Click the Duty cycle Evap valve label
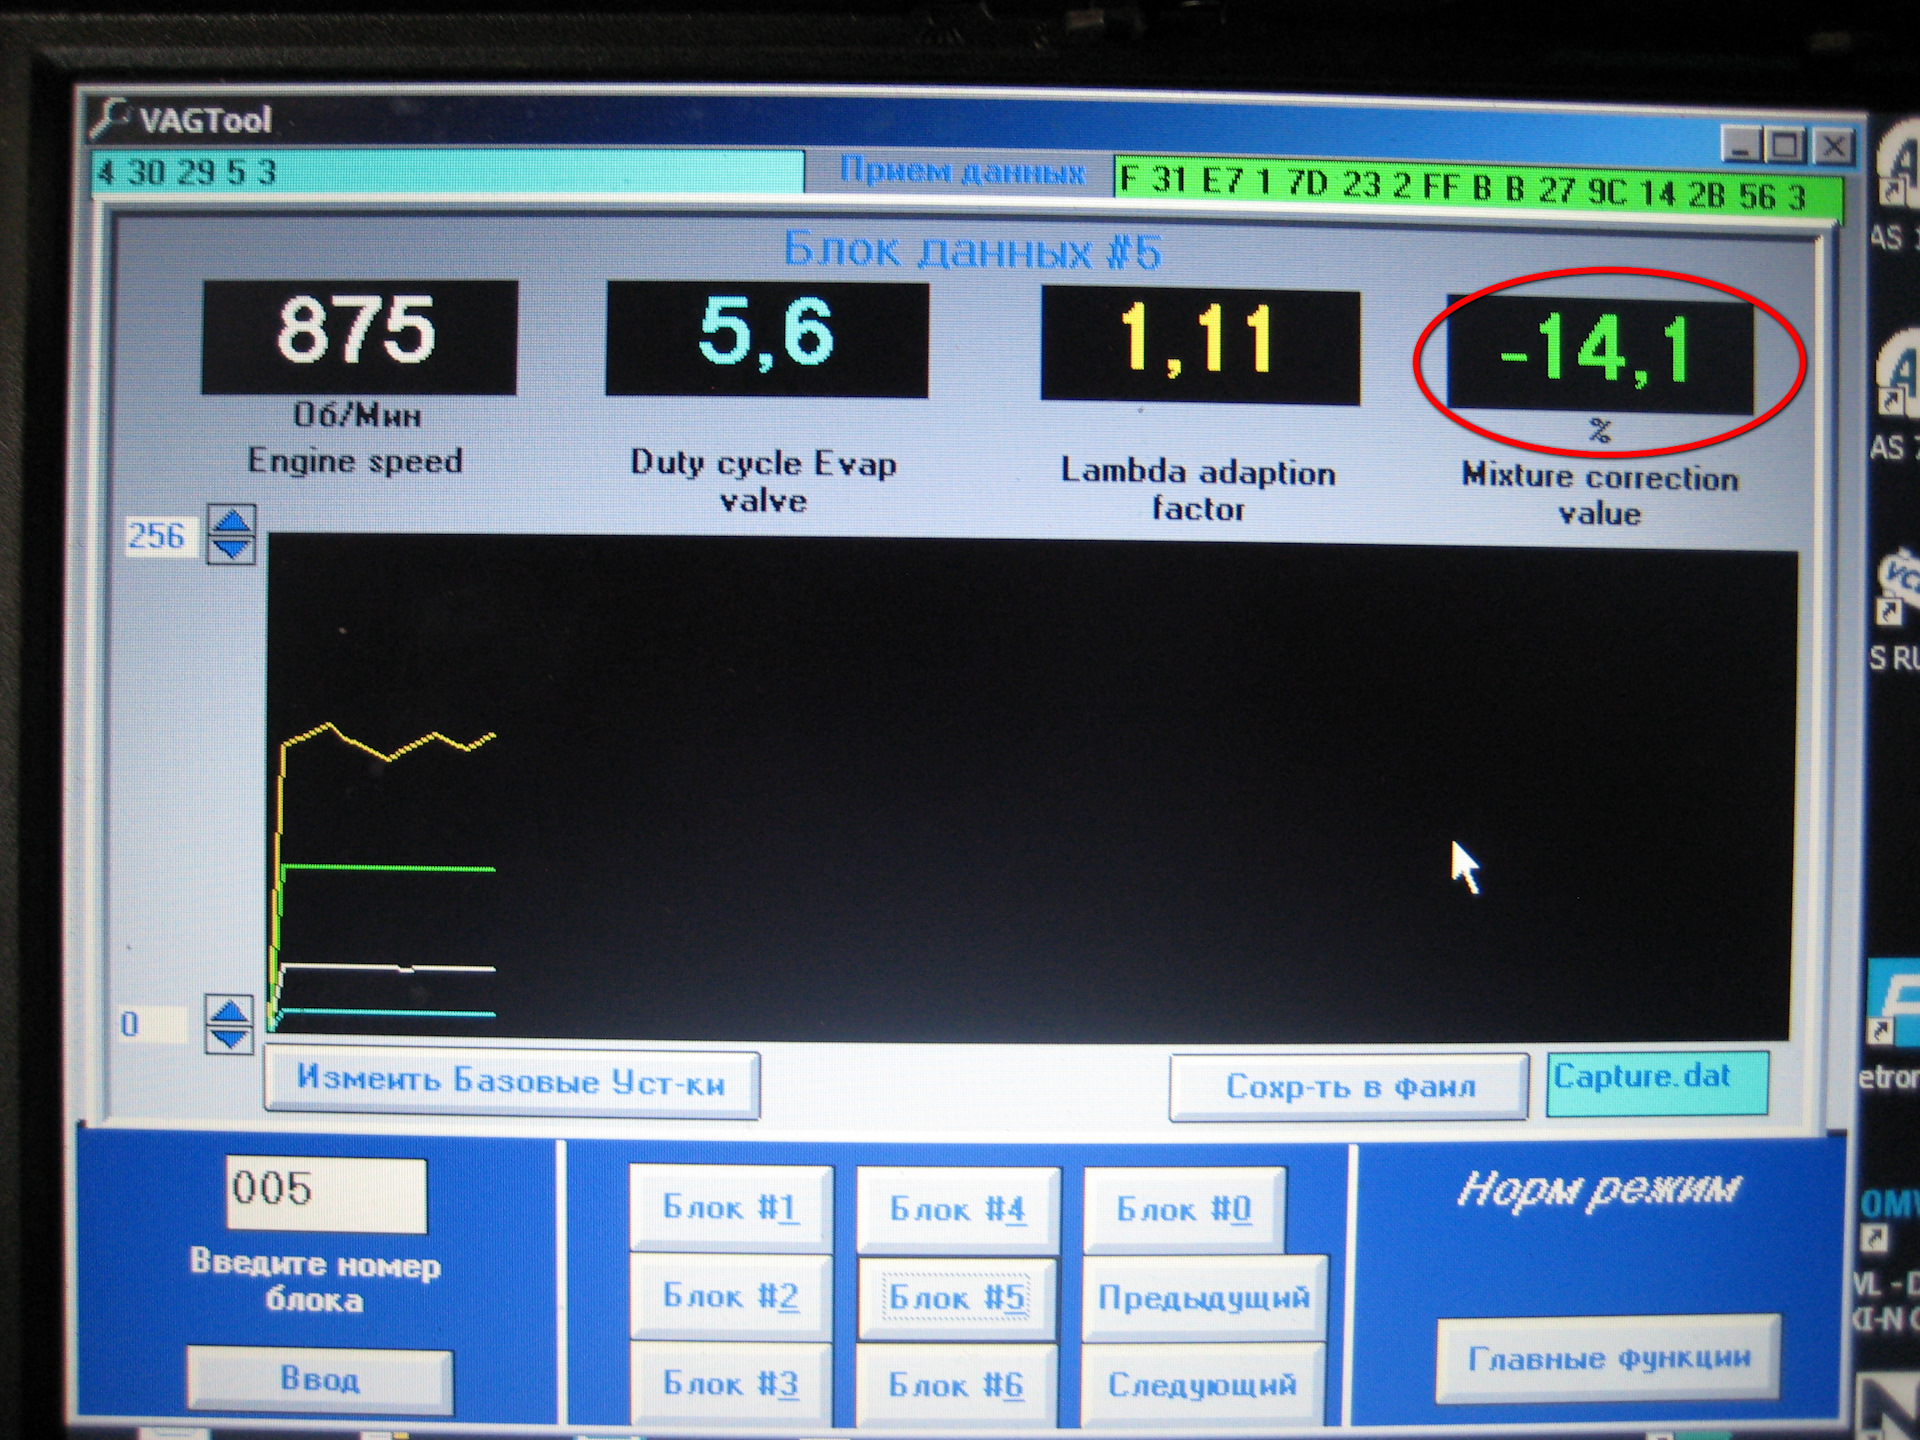 763,481
